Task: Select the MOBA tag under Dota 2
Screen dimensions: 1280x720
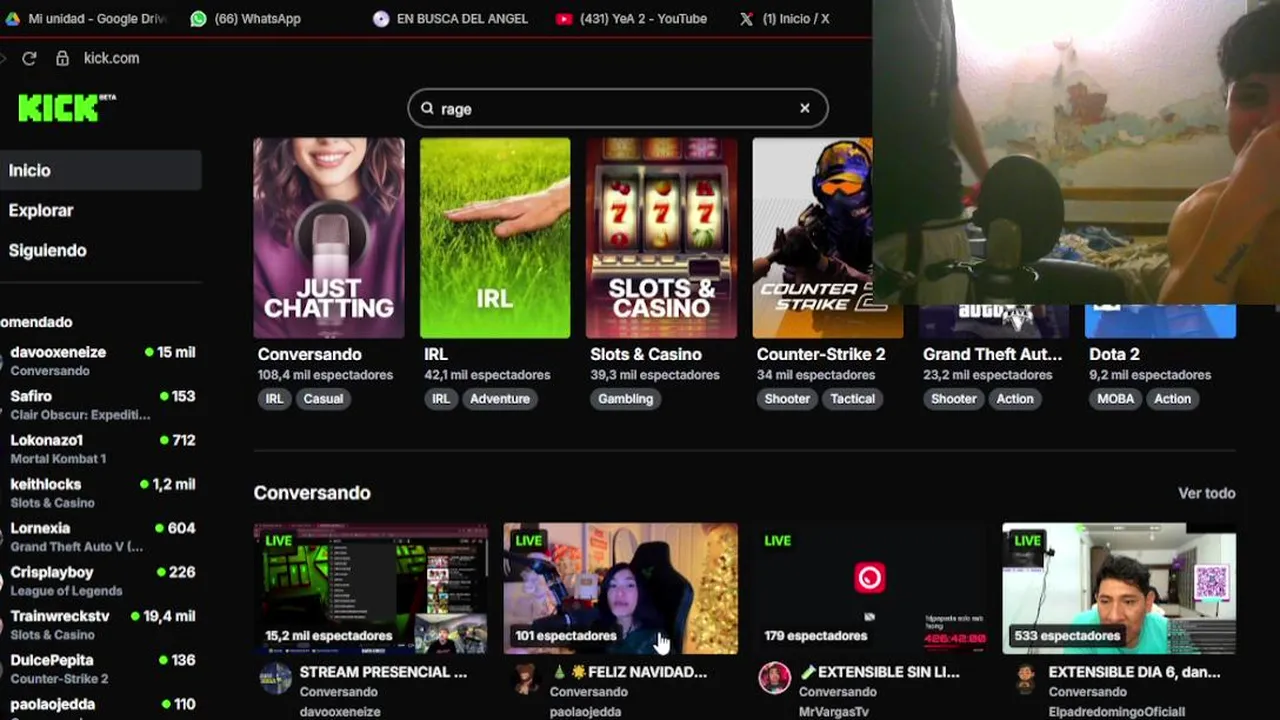Action: pos(1116,398)
